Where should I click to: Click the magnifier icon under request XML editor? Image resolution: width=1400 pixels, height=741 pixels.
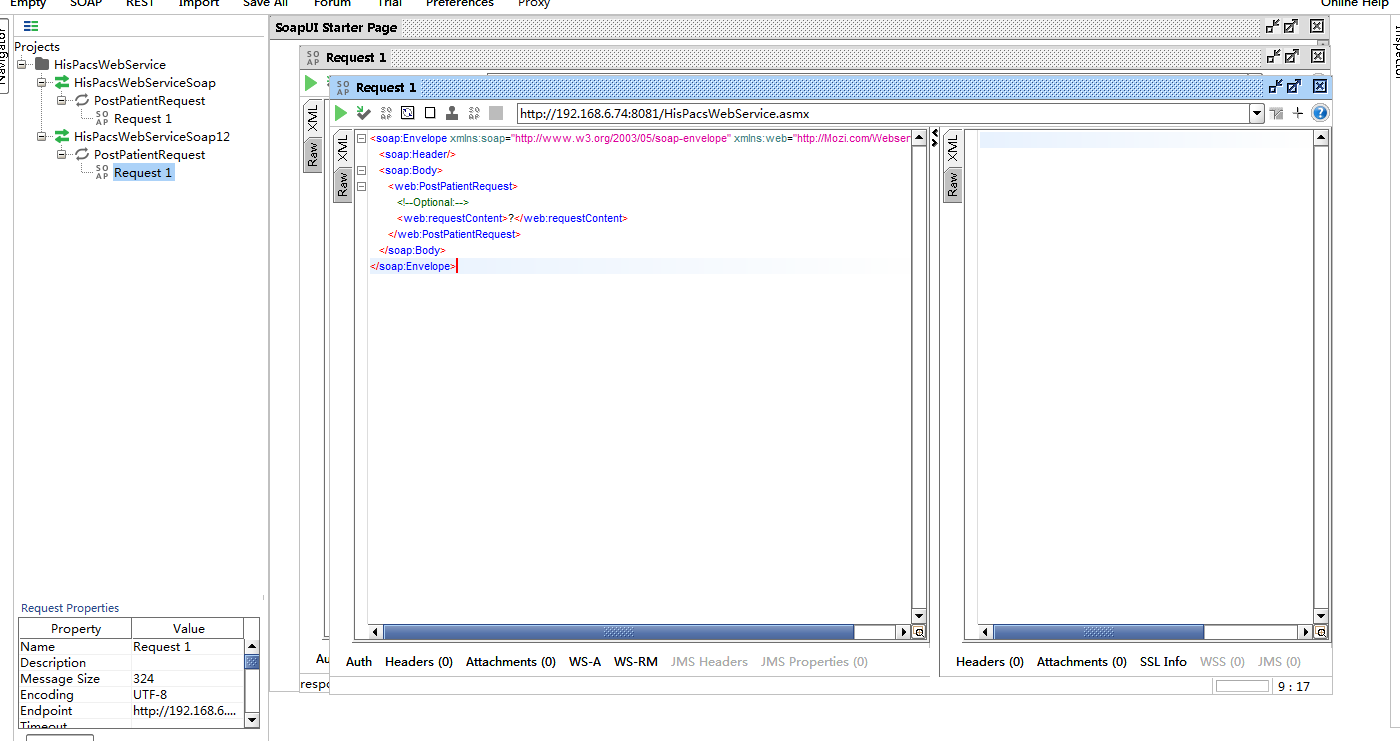click(919, 632)
